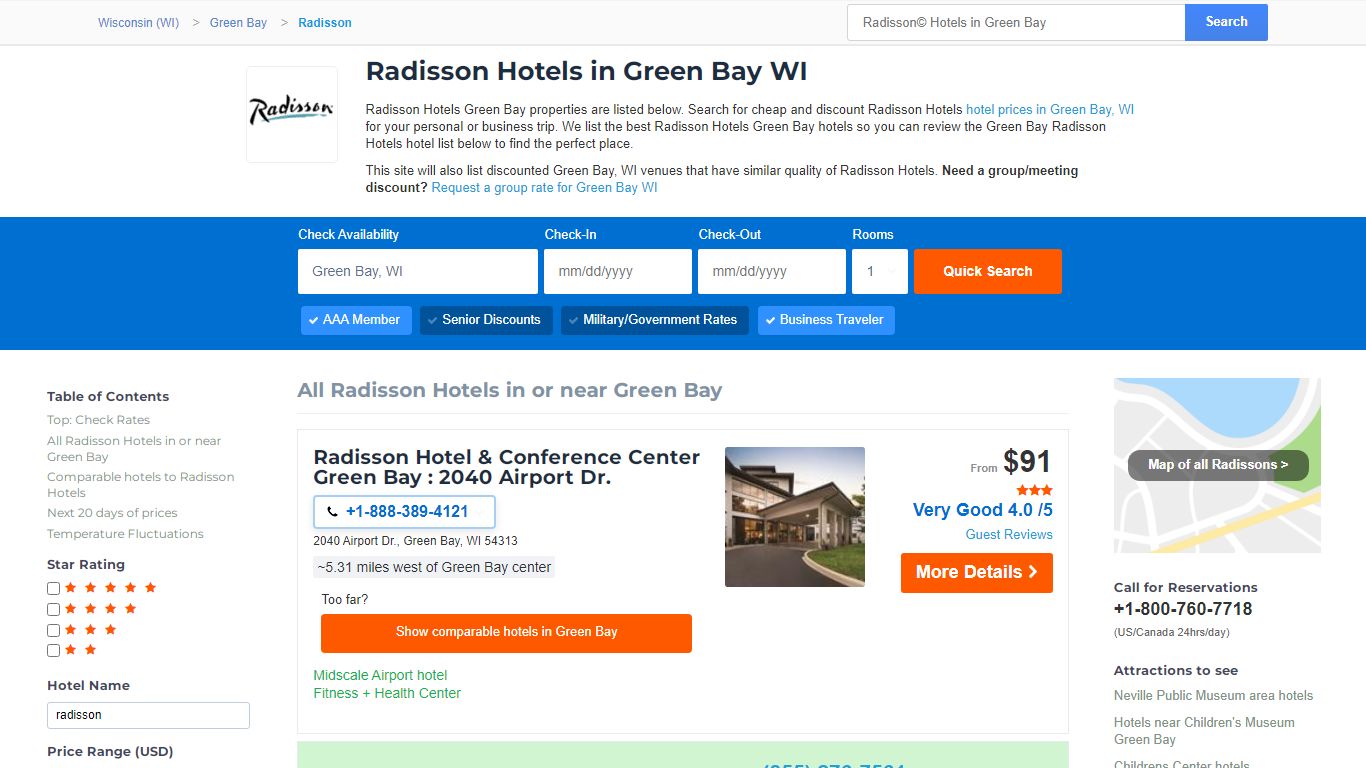Screen dimensions: 1366x768
Task: Open the Radisson breadcrumb
Action: point(325,22)
